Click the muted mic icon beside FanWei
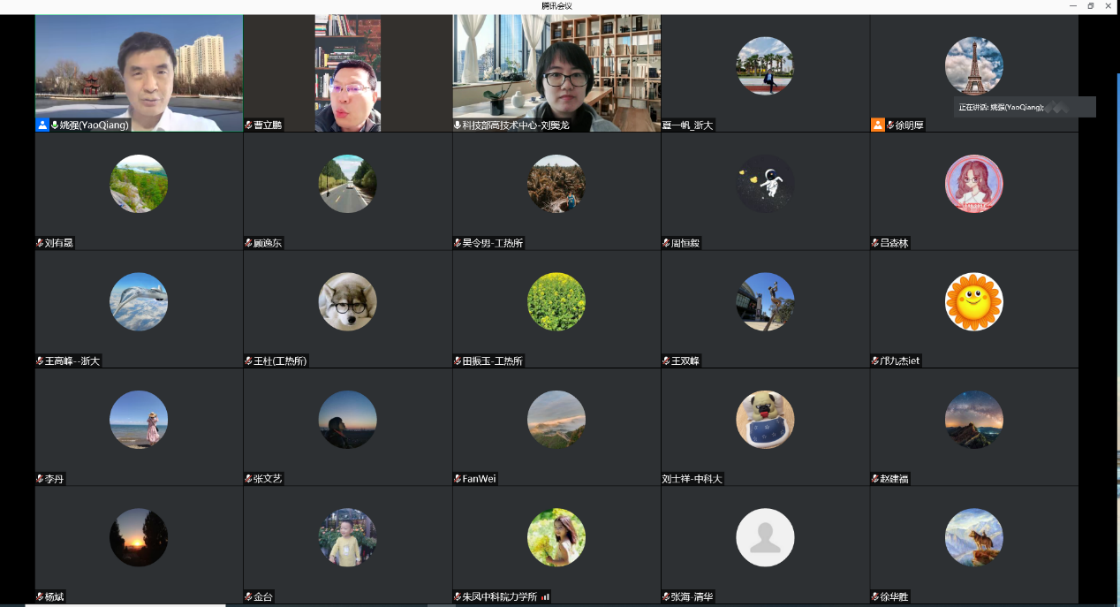 [457, 479]
